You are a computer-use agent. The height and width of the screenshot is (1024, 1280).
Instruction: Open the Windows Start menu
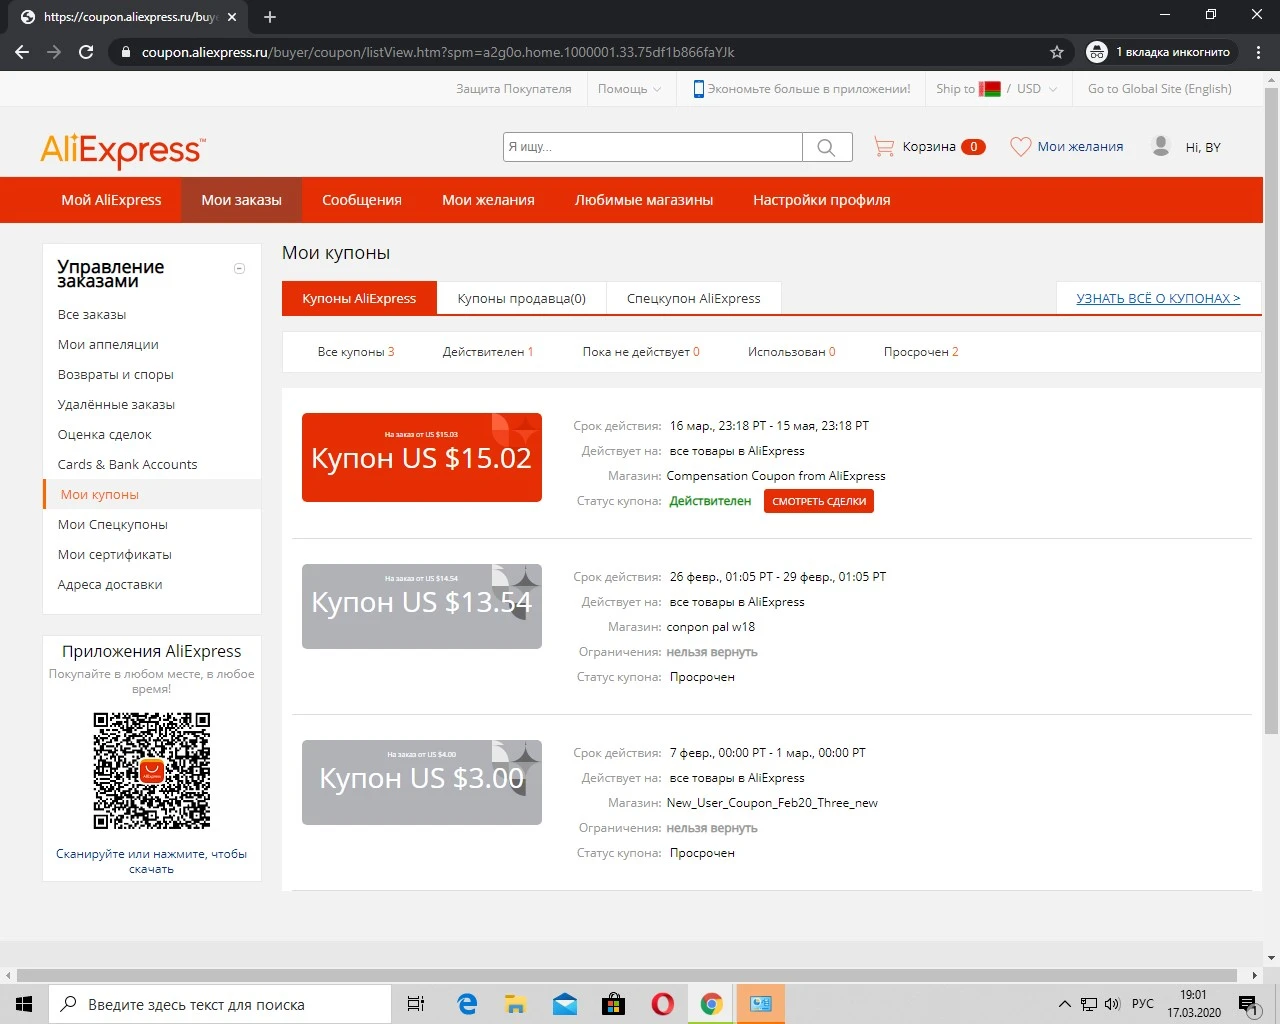[x=24, y=1004]
